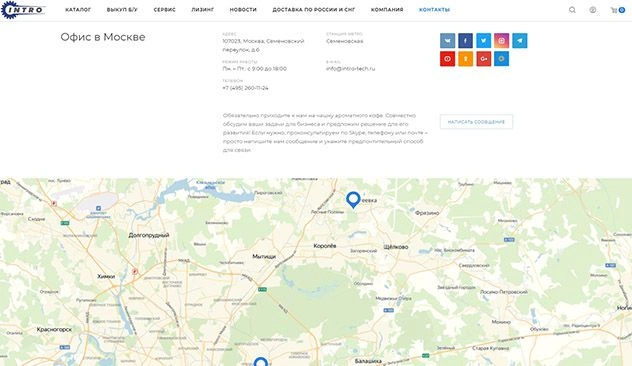Screen dimensions: 632x366
Task: Open the user account icon
Action: click(592, 10)
